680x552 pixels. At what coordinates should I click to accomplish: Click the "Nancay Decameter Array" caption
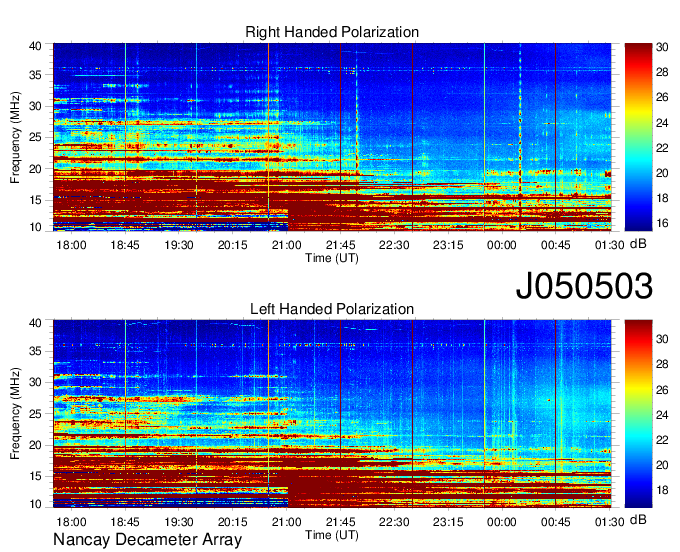pos(147,540)
